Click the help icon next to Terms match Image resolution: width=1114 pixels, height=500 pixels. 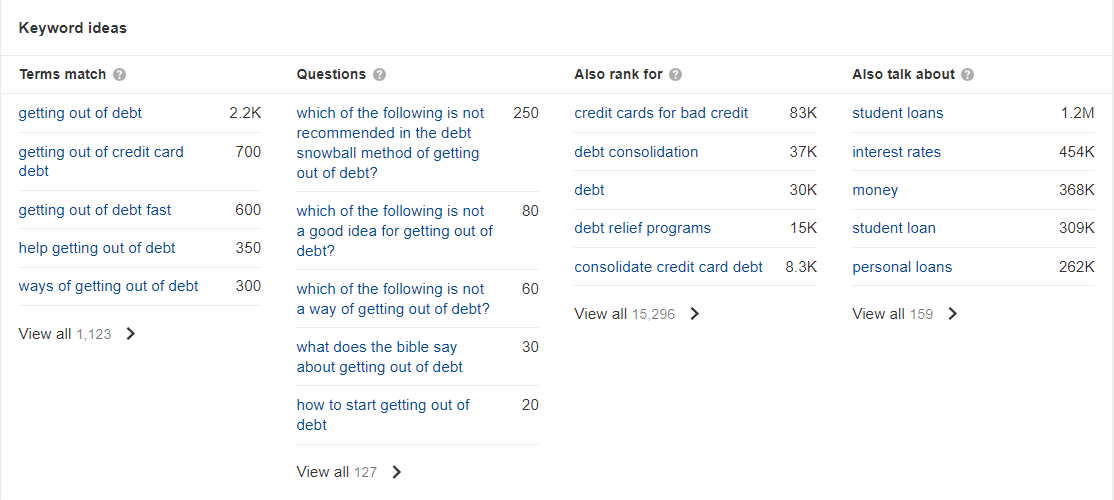tap(119, 75)
